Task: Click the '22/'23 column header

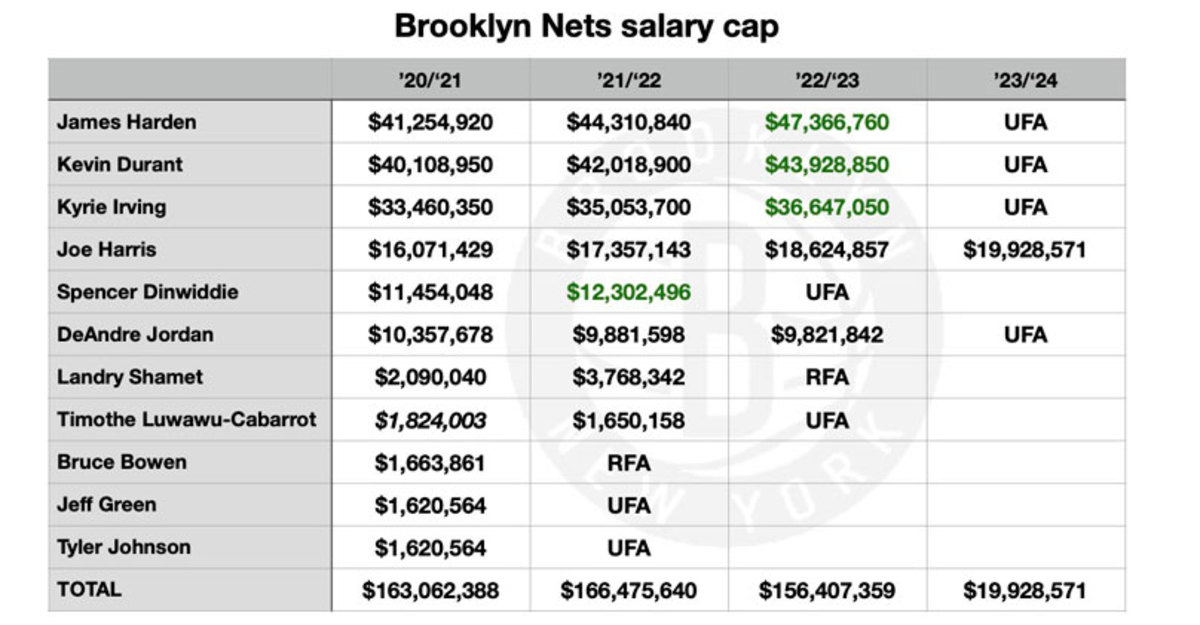Action: pyautogui.click(x=827, y=79)
